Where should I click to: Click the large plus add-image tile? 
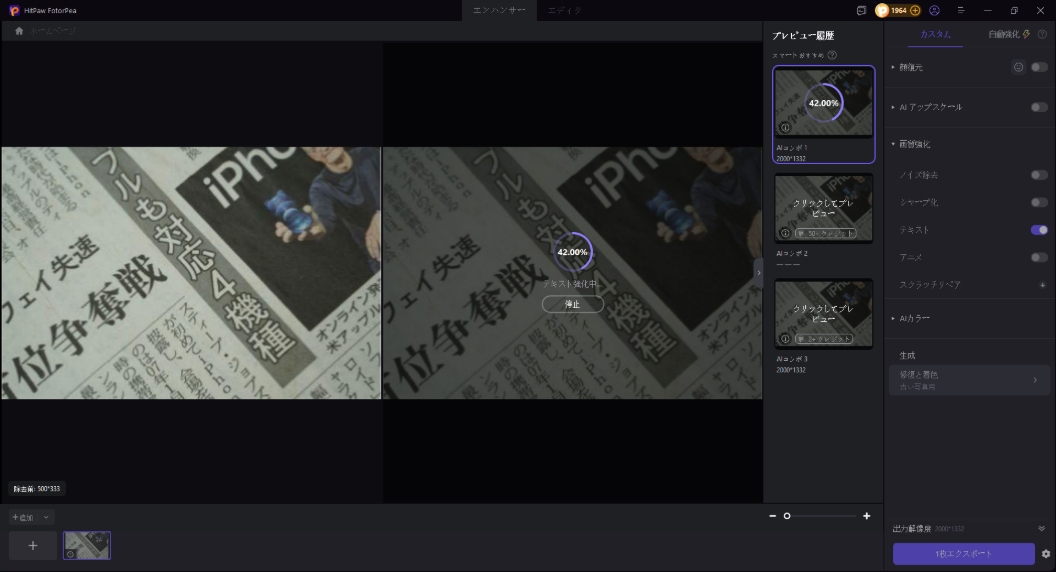pyautogui.click(x=33, y=546)
